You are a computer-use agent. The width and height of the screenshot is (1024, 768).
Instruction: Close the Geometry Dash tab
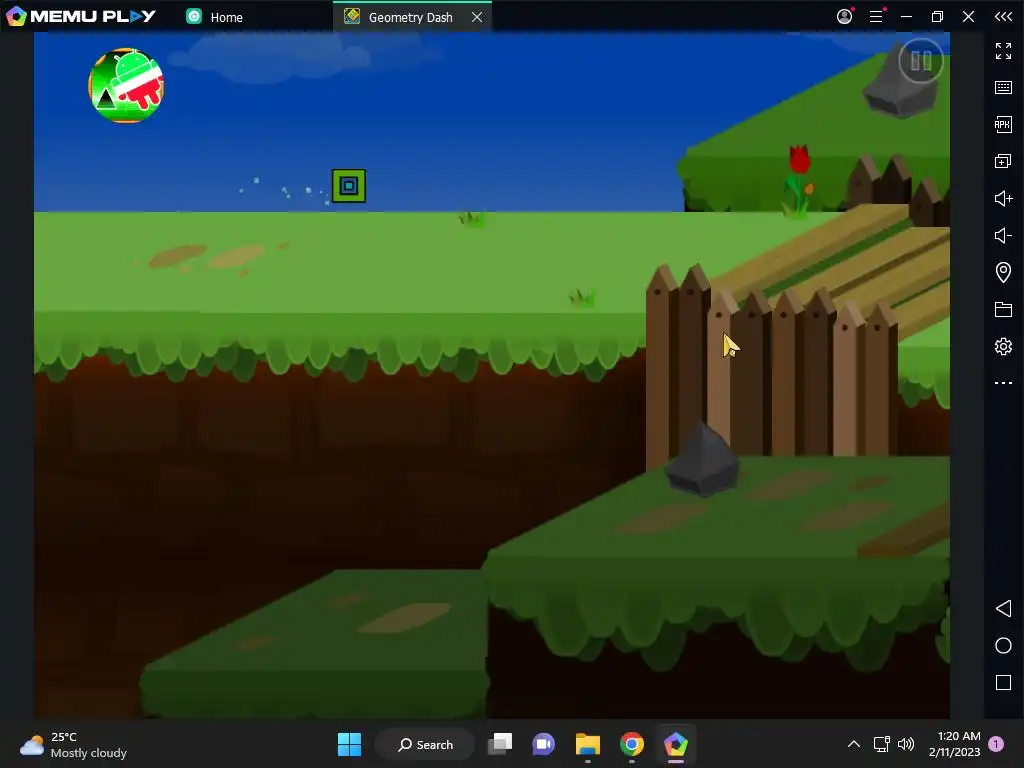pyautogui.click(x=477, y=17)
